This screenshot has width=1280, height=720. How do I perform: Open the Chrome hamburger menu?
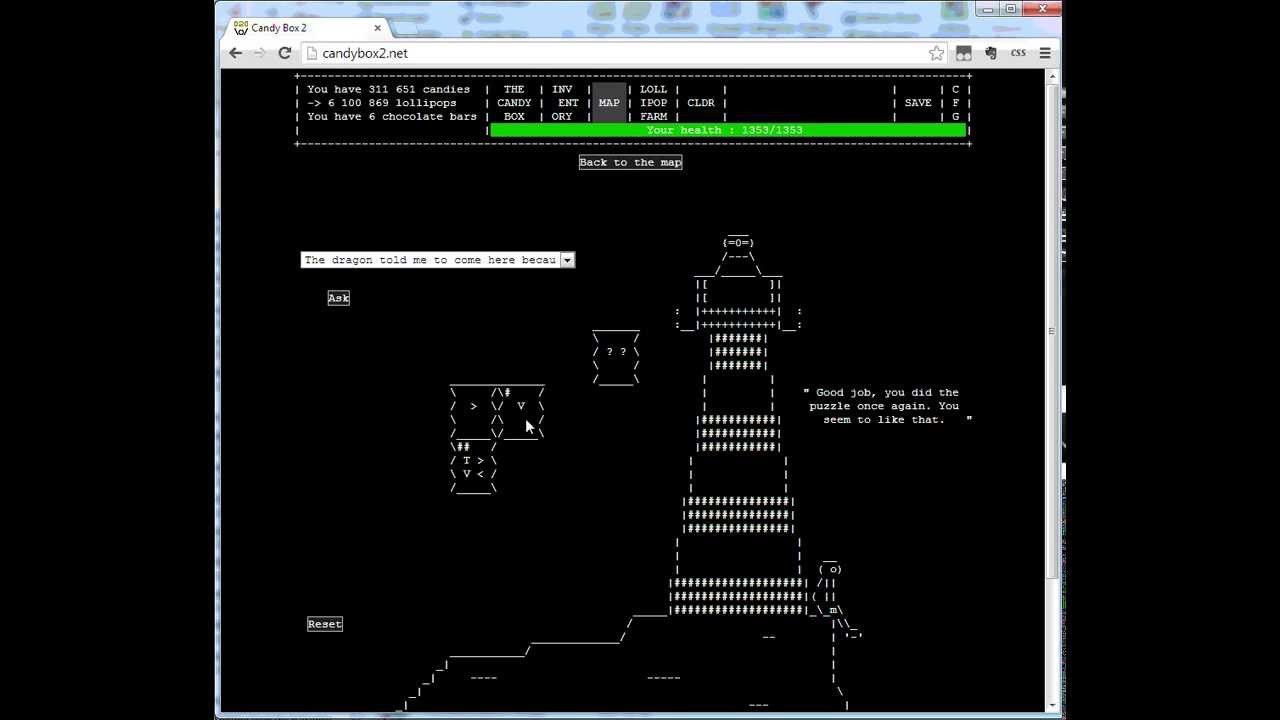coord(1045,53)
